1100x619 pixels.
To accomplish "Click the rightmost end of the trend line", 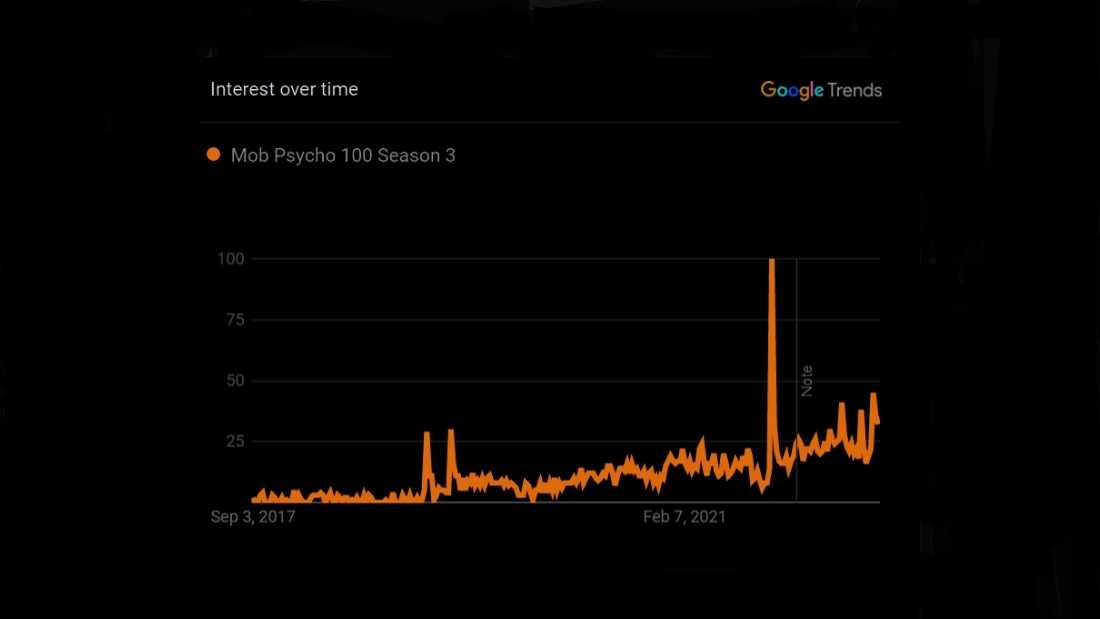I will 878,423.
